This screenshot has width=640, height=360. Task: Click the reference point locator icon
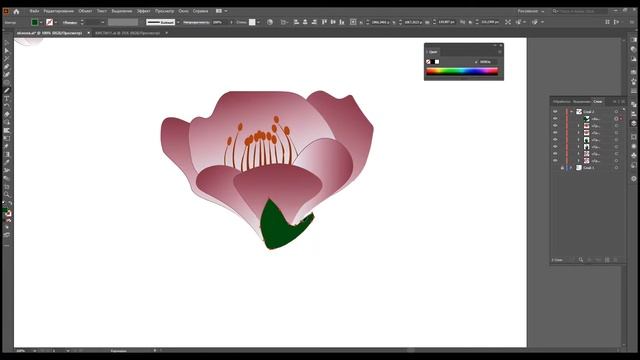coord(353,22)
